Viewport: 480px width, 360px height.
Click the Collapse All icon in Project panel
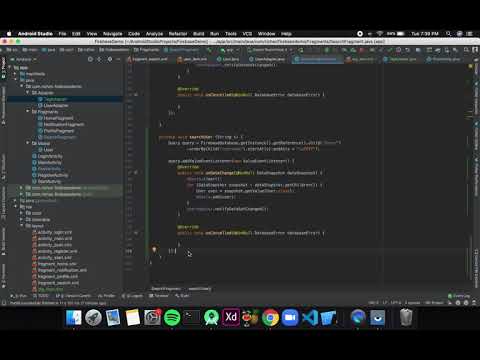click(99, 59)
